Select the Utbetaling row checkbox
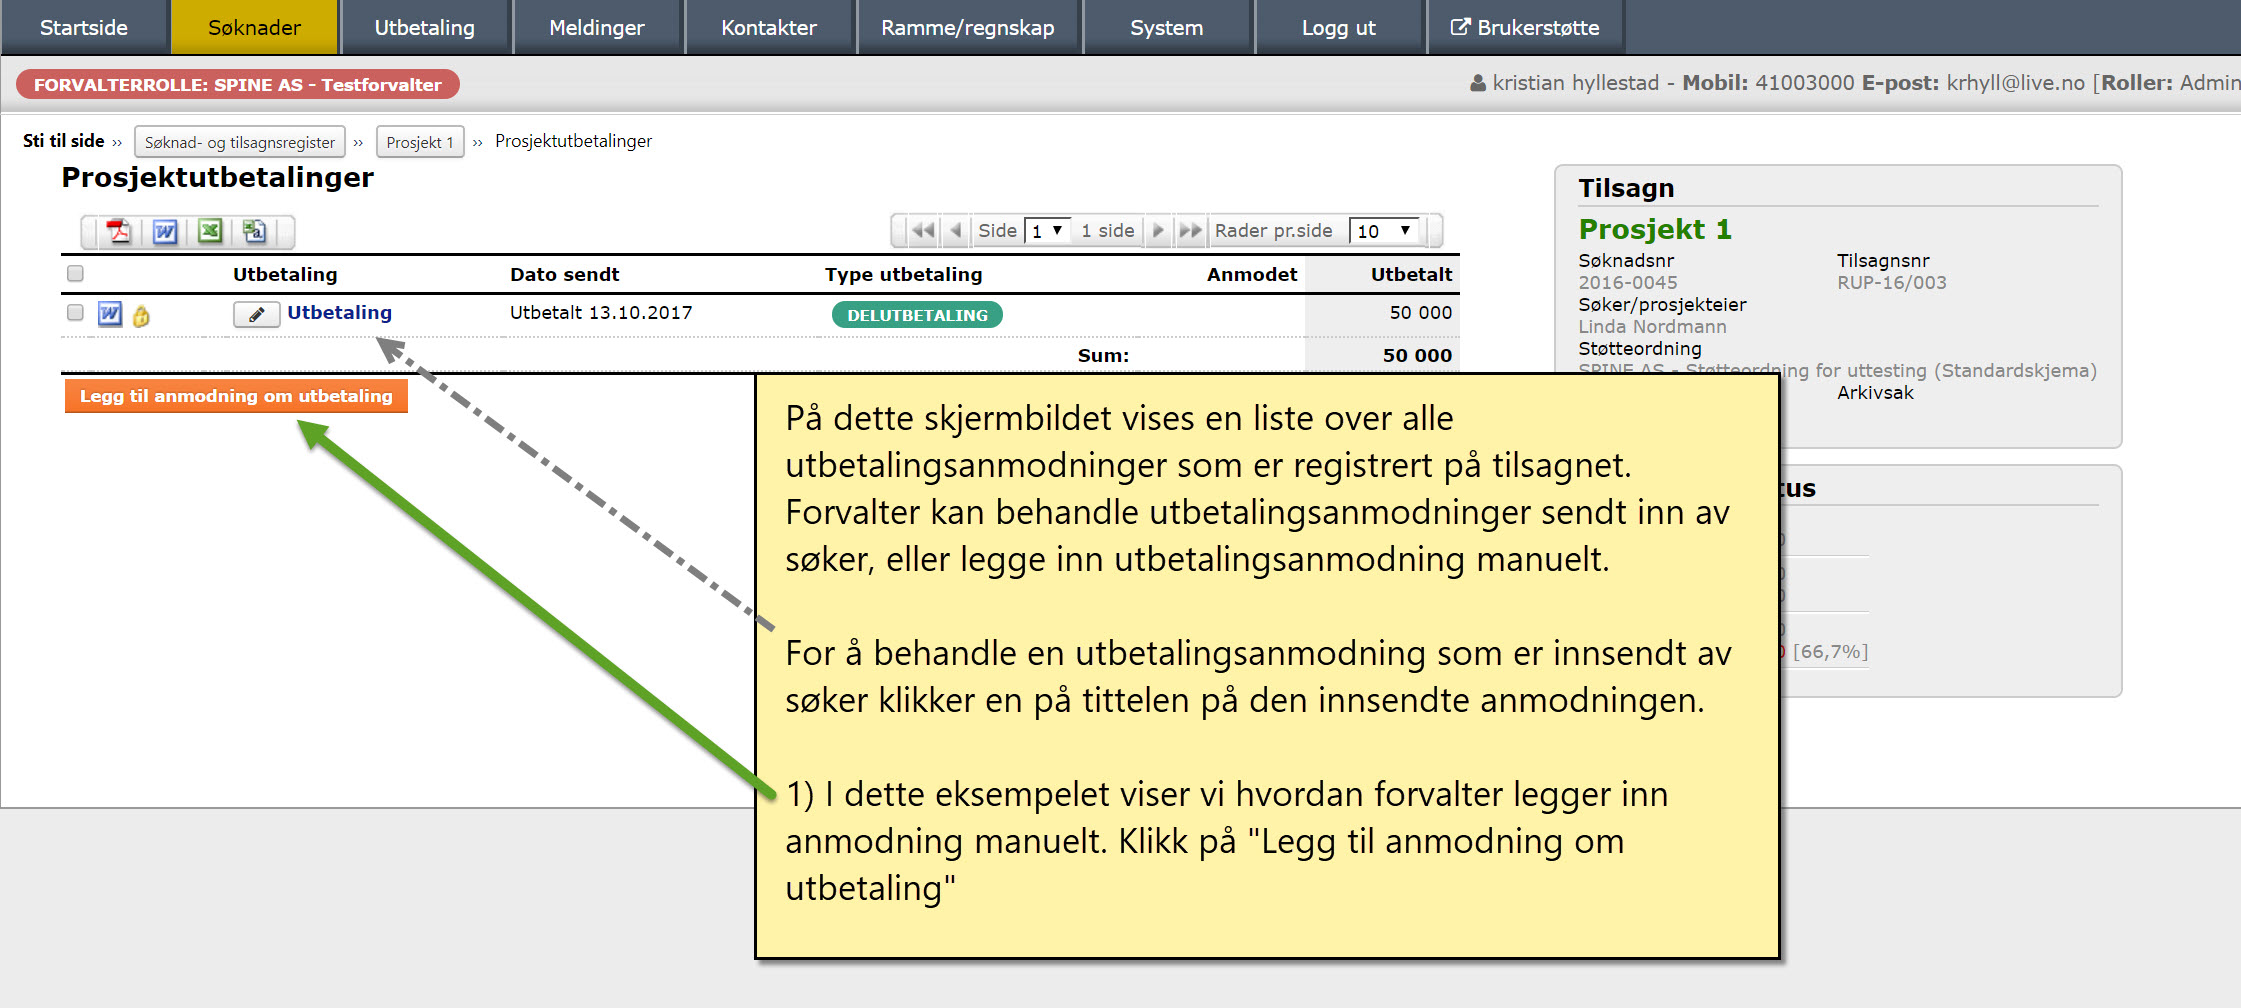This screenshot has height=1008, width=2241. [x=75, y=312]
